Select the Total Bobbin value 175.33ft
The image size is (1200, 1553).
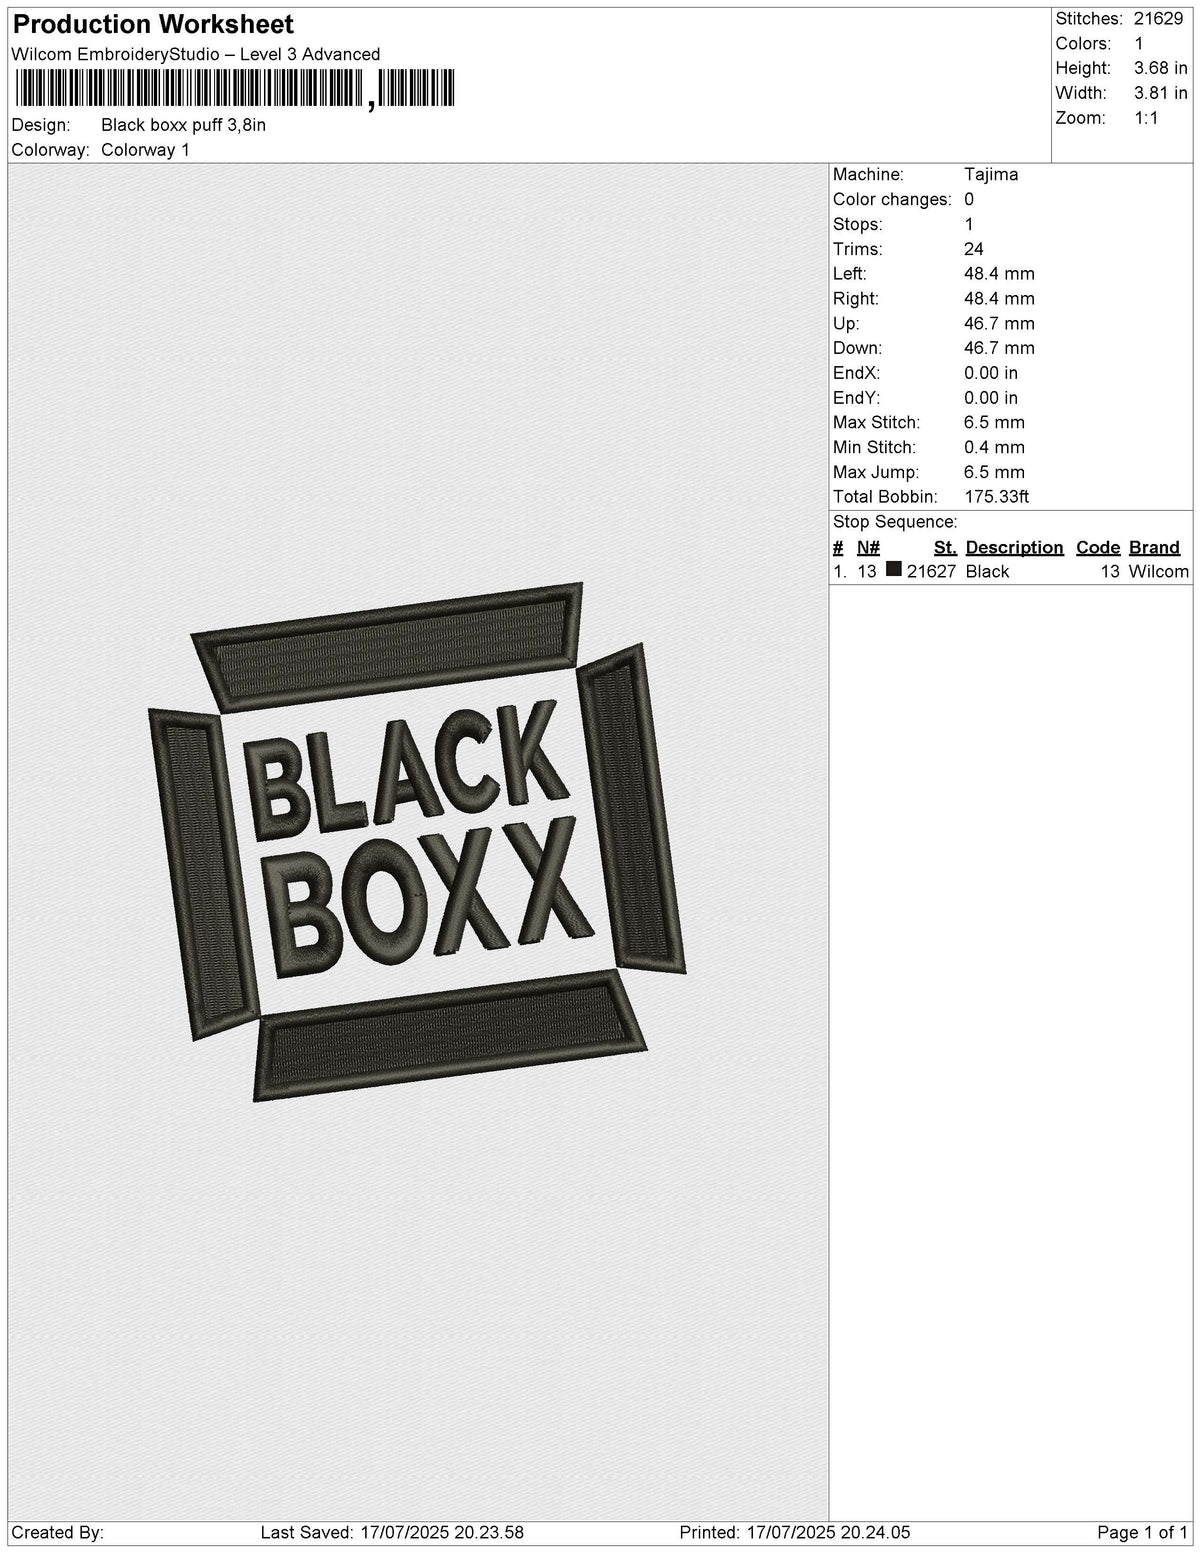[997, 497]
